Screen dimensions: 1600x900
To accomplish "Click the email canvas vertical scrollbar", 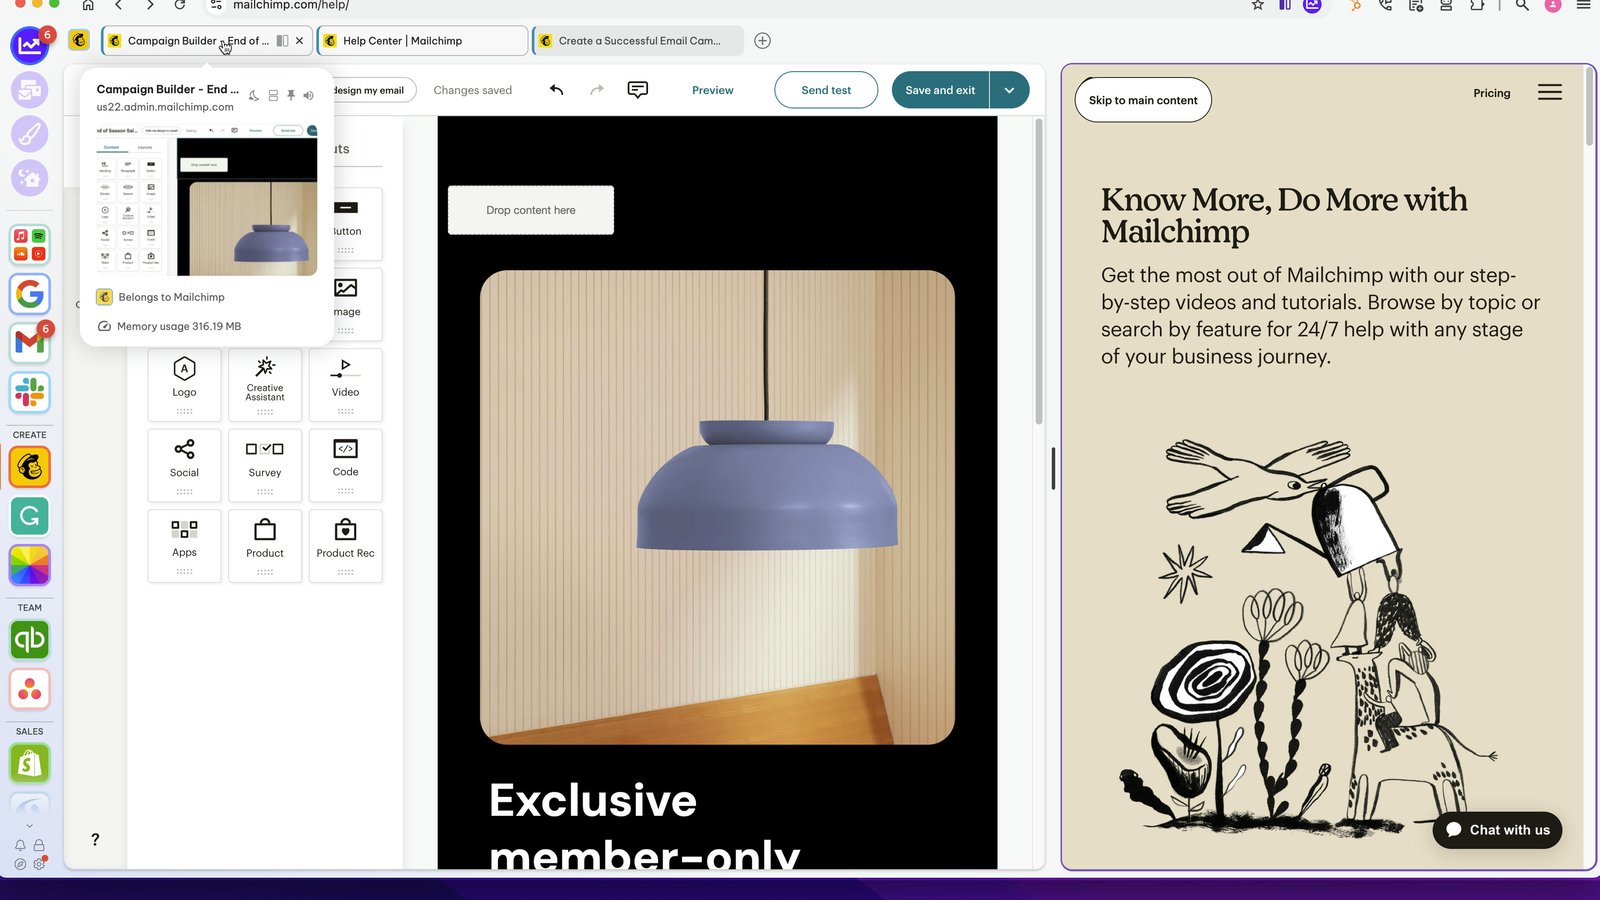I will (1039, 270).
